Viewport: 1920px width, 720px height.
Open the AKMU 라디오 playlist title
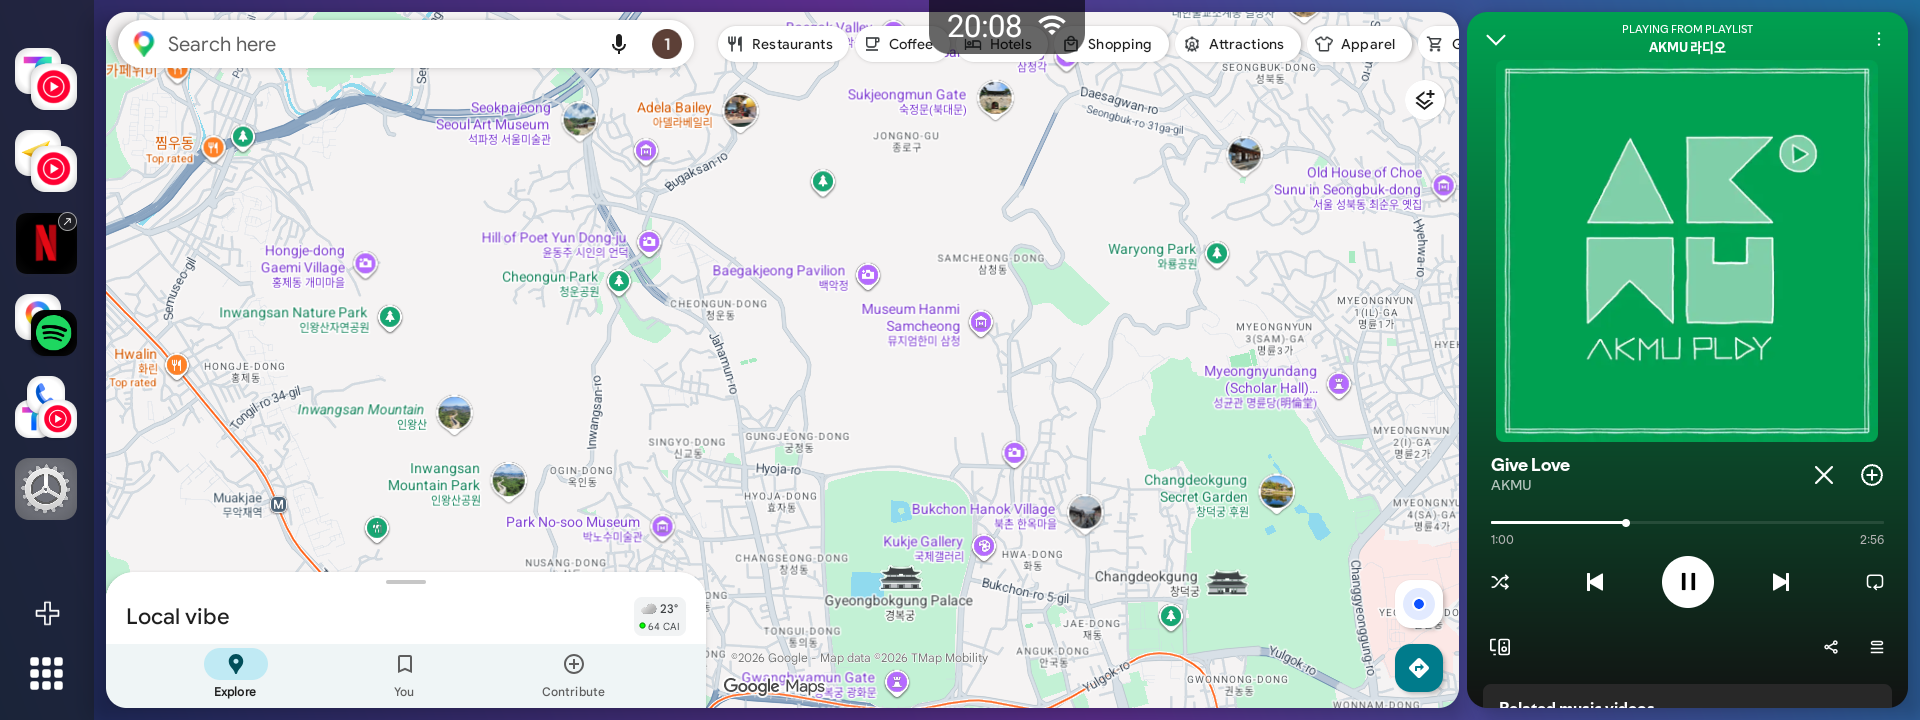[1687, 47]
